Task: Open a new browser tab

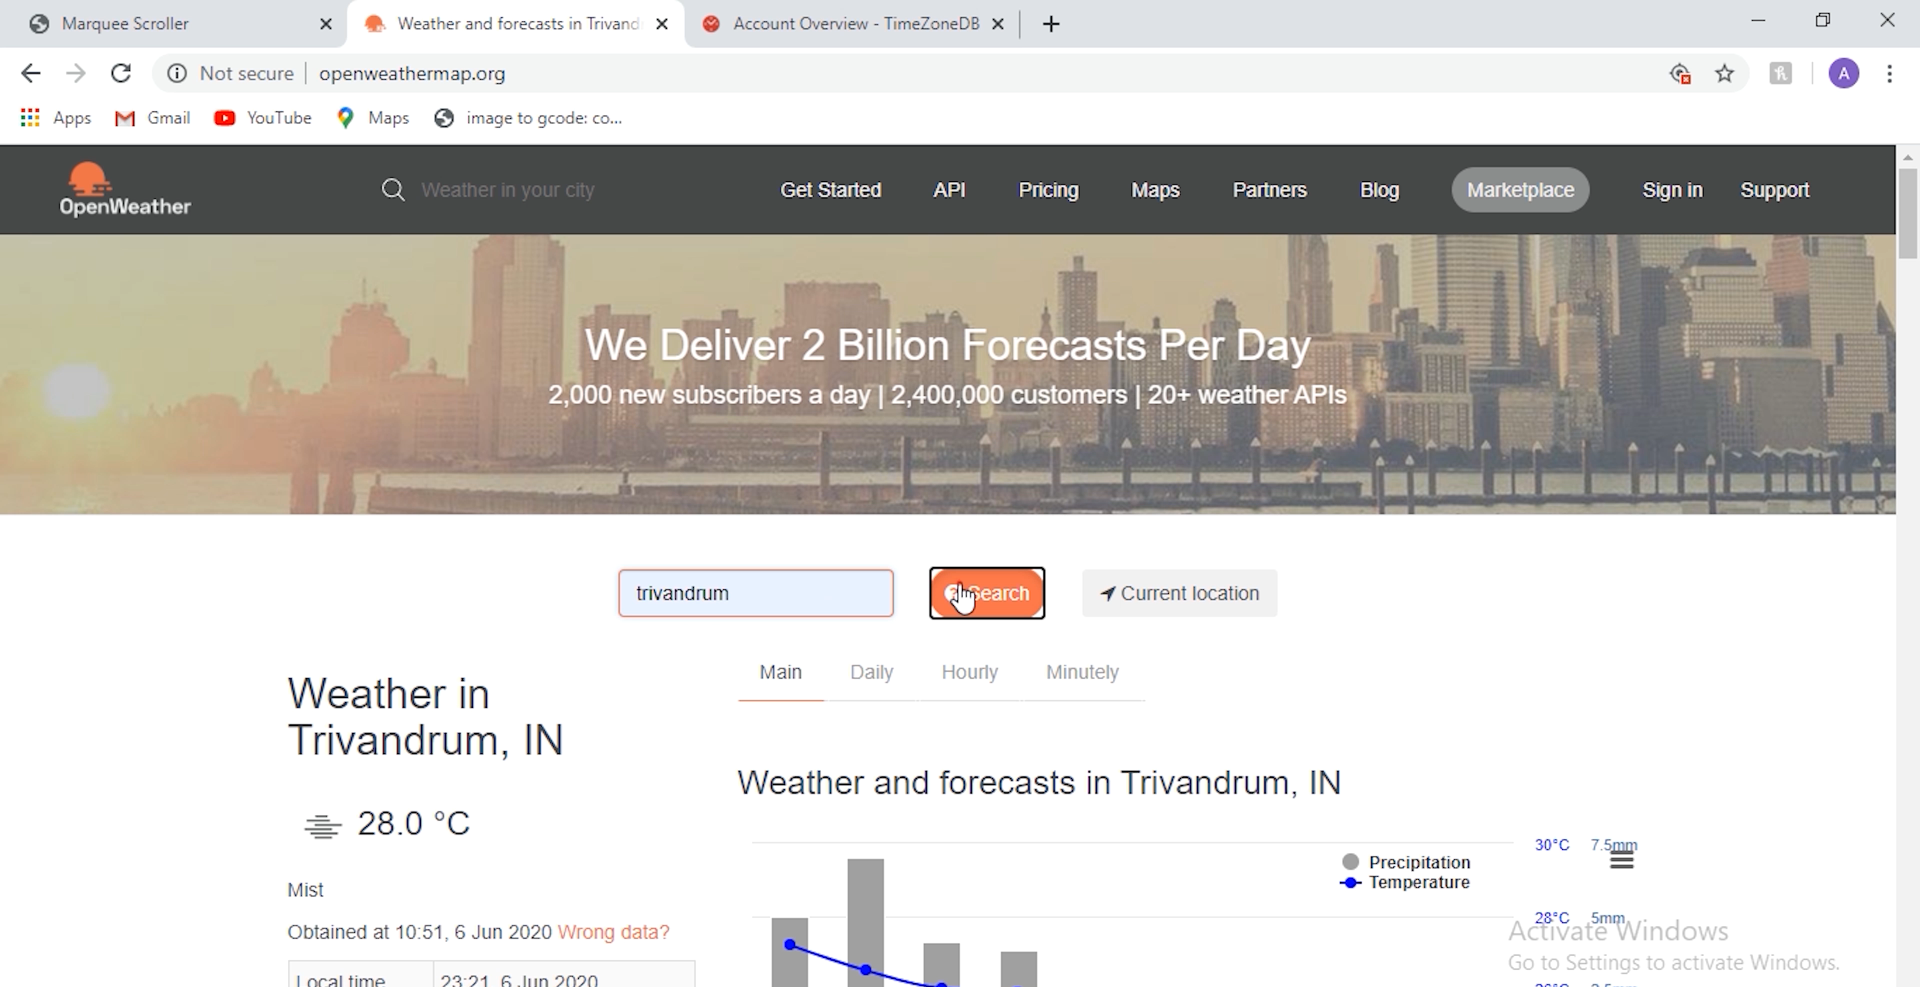Action: 1051,24
